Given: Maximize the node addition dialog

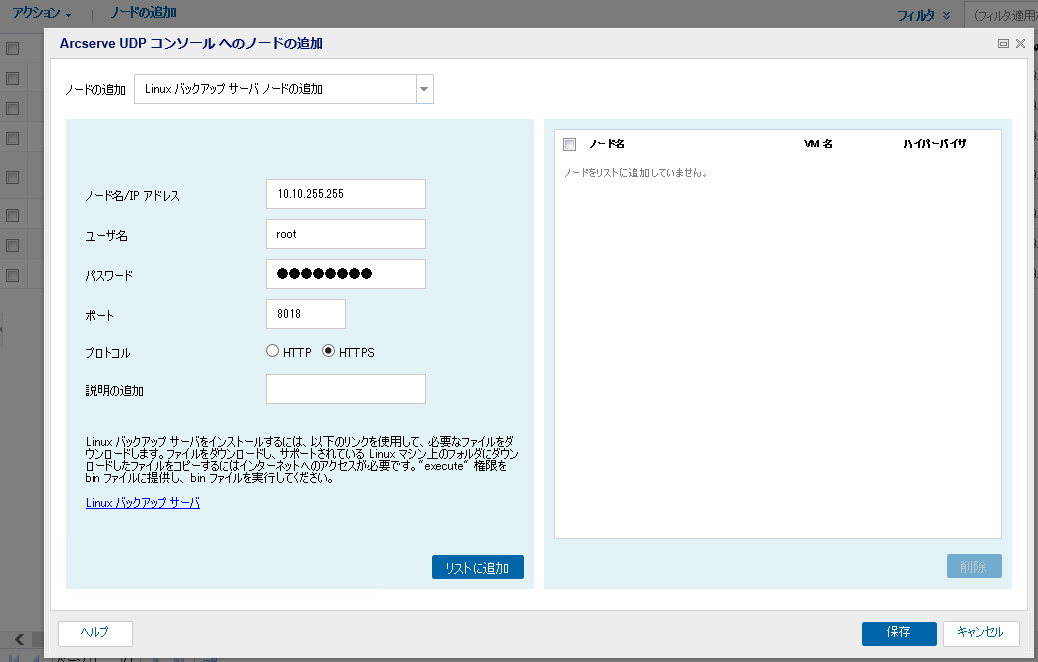Looking at the screenshot, I should pyautogui.click(x=1003, y=44).
